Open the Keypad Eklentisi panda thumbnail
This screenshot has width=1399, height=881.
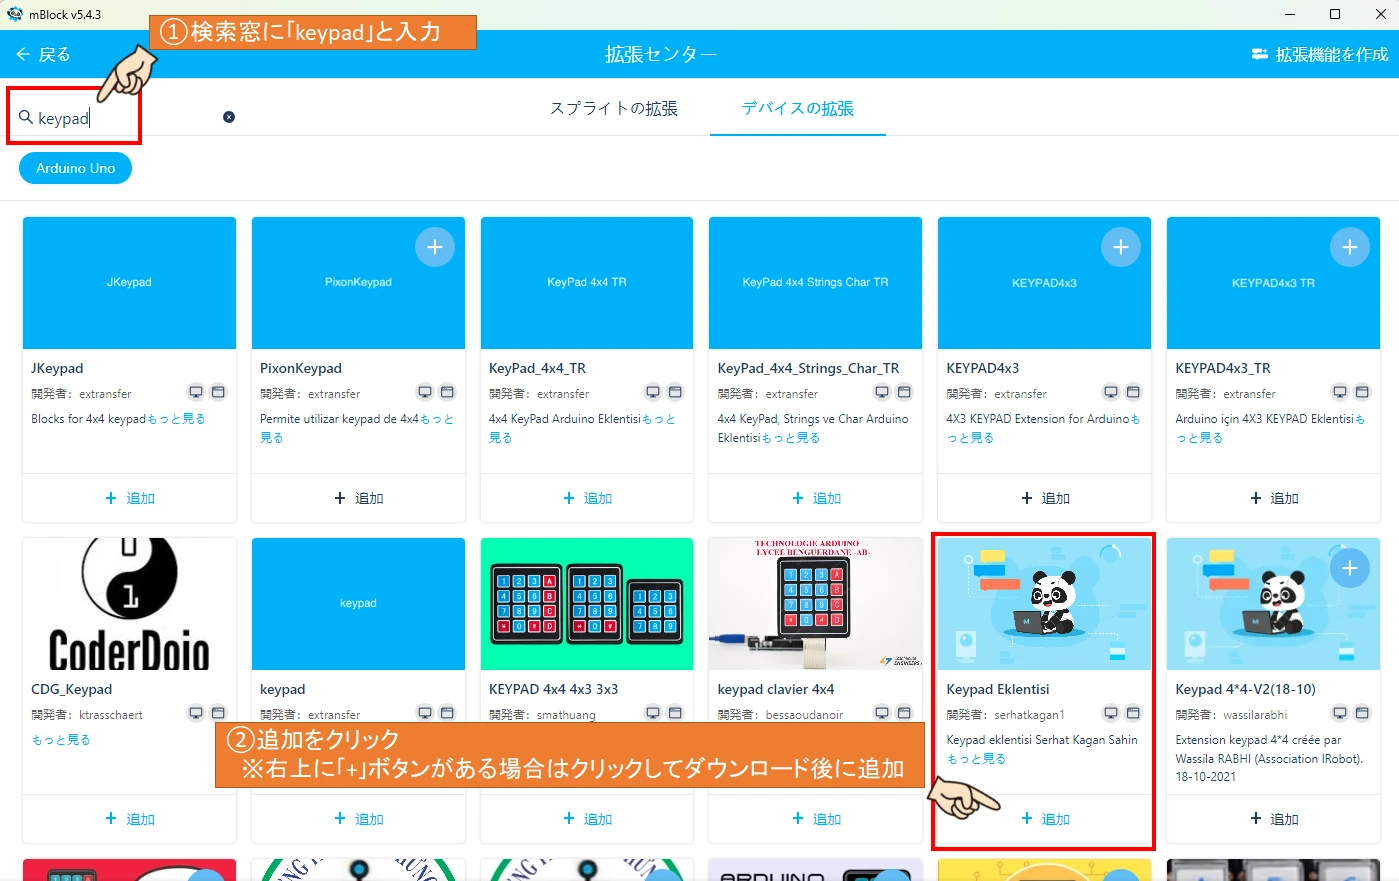[1044, 604]
